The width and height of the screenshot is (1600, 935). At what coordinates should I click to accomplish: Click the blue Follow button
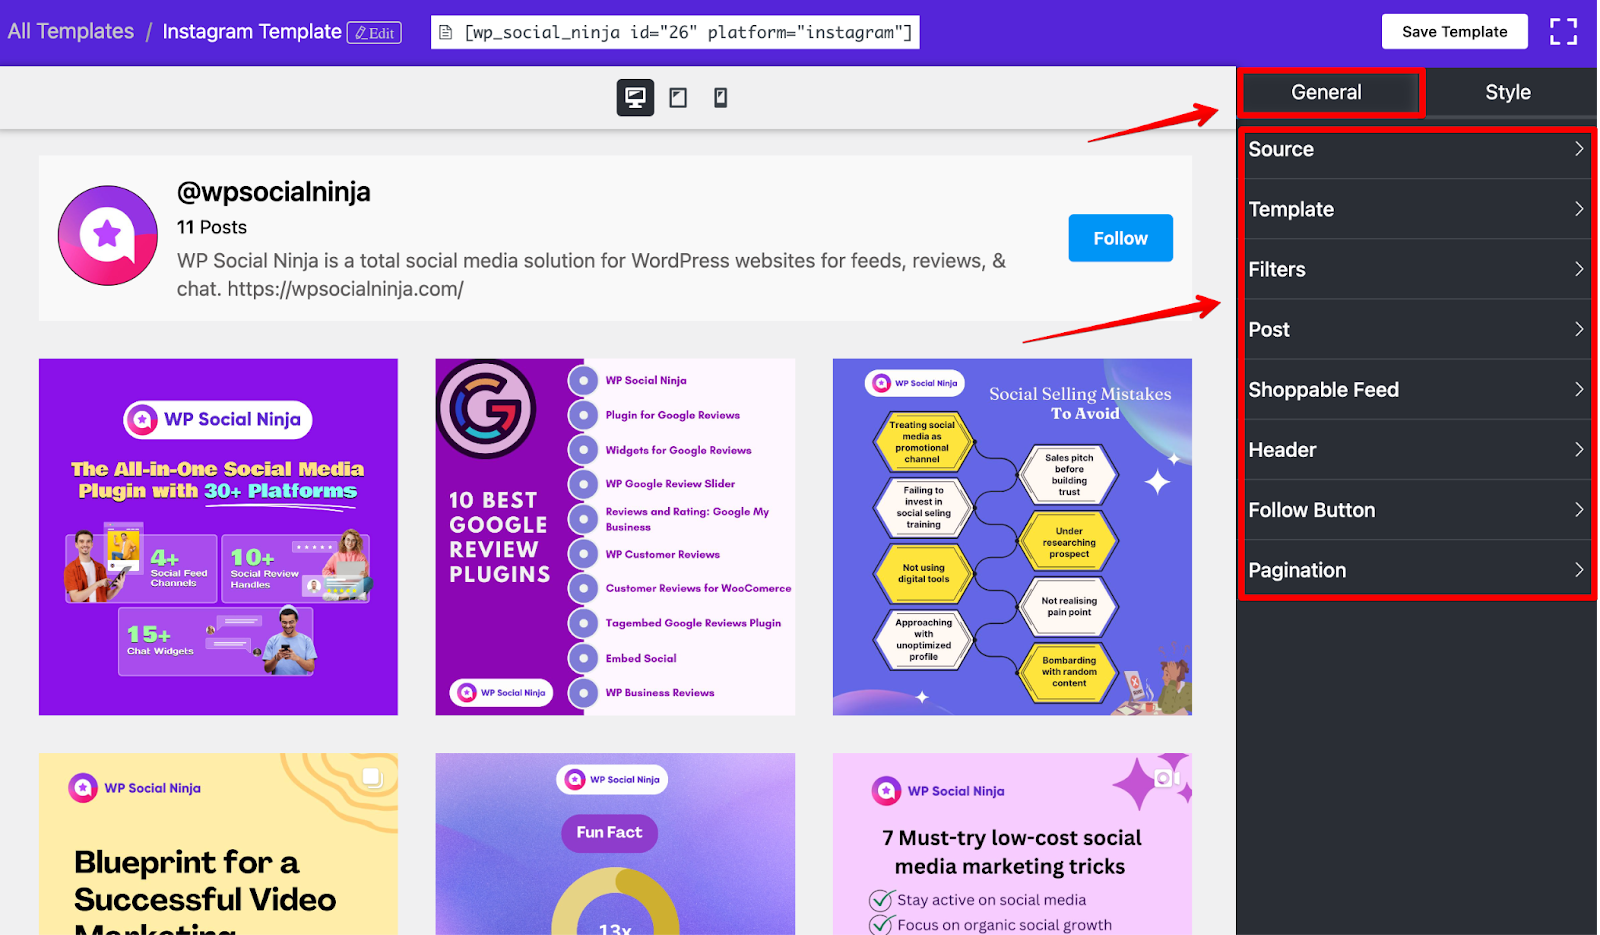point(1120,238)
